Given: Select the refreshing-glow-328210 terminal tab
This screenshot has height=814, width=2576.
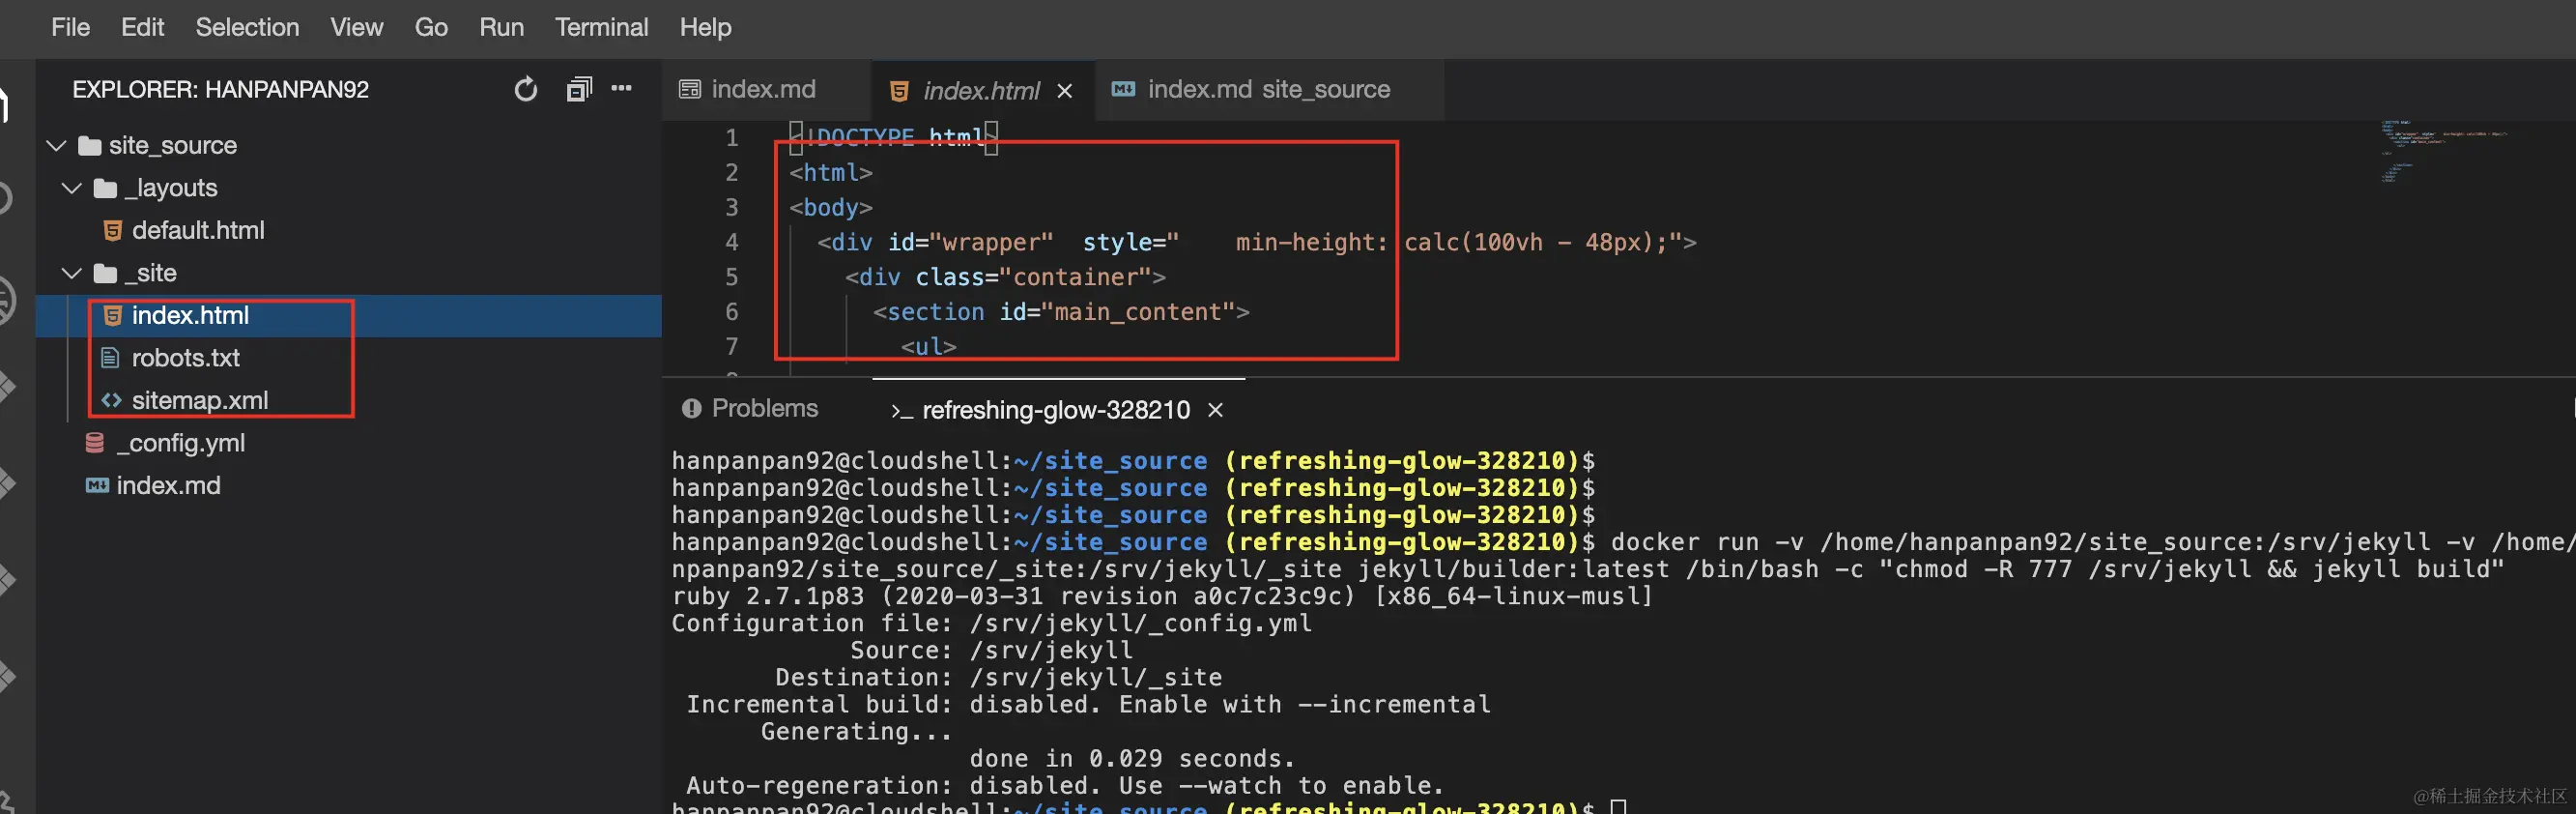Looking at the screenshot, I should coord(1056,410).
